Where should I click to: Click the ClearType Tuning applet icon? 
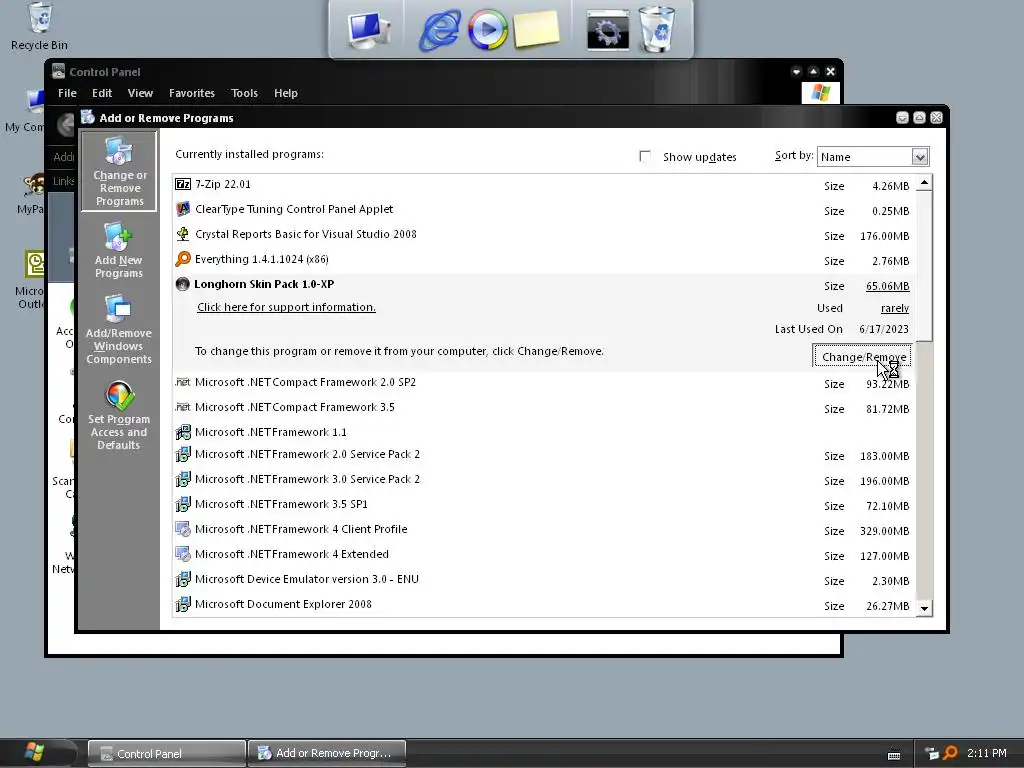[x=183, y=209]
